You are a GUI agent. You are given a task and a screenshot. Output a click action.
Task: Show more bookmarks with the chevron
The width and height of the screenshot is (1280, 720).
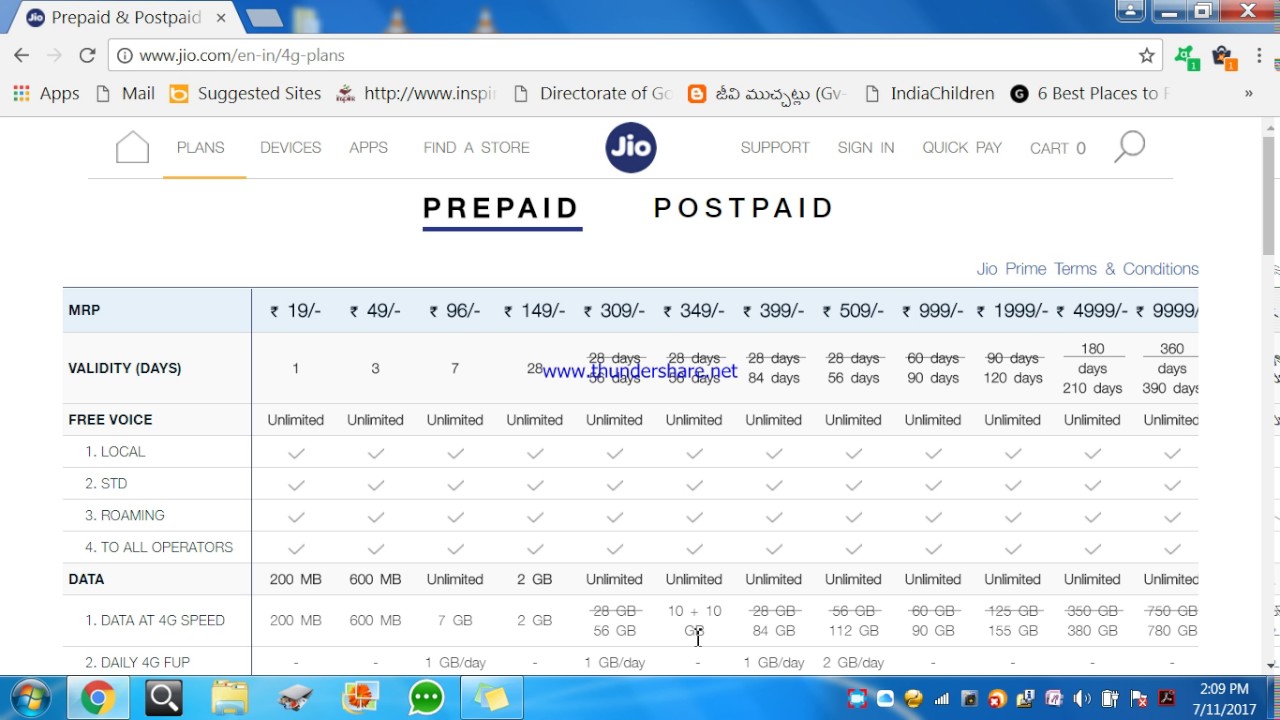pyautogui.click(x=1248, y=93)
